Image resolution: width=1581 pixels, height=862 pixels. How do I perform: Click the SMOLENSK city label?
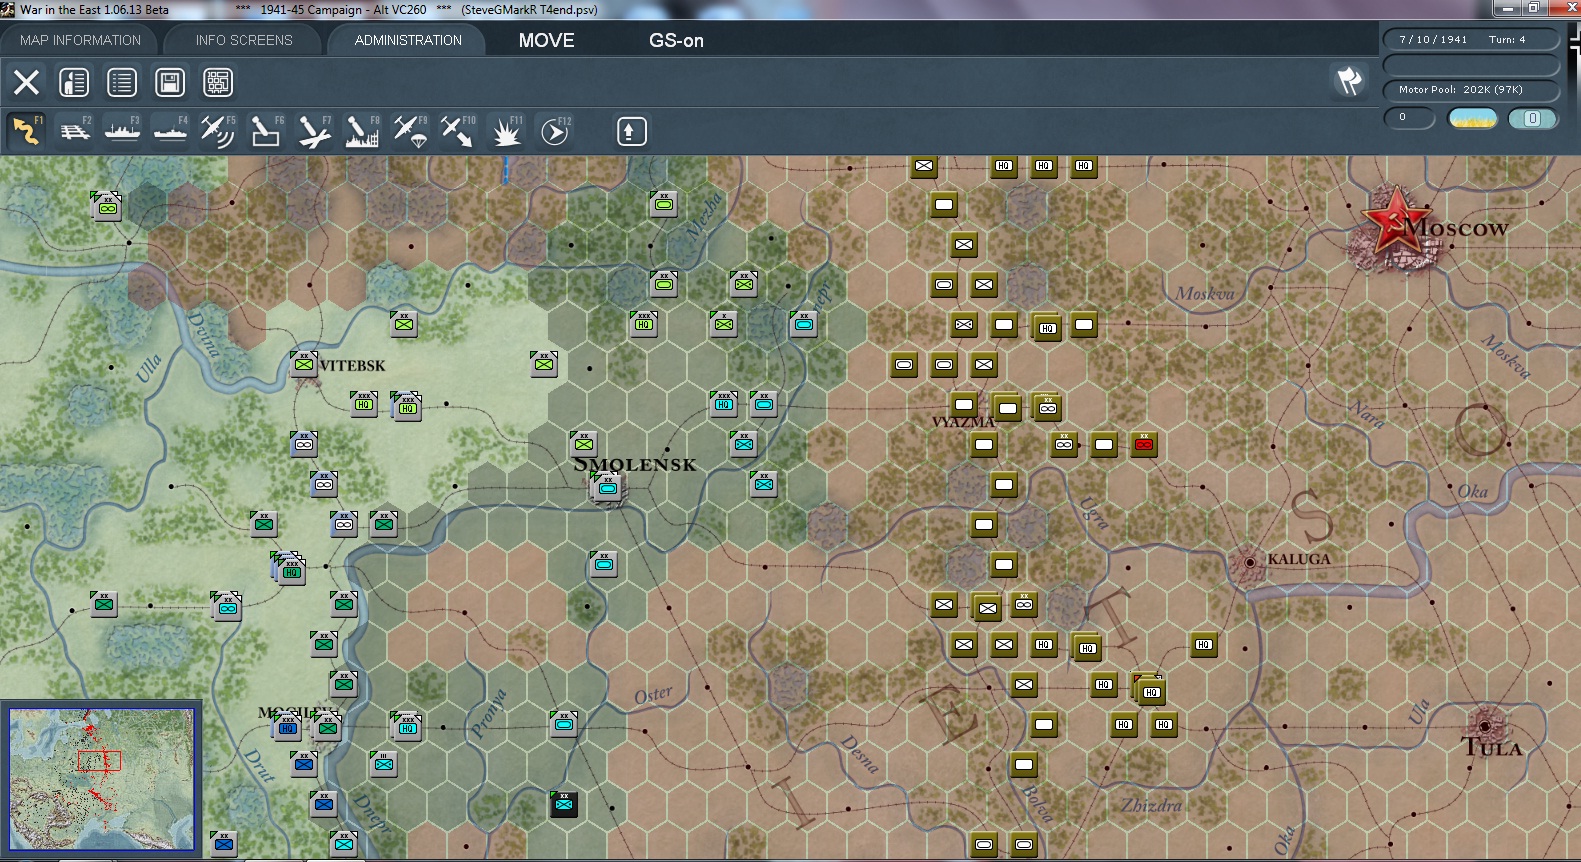click(635, 464)
